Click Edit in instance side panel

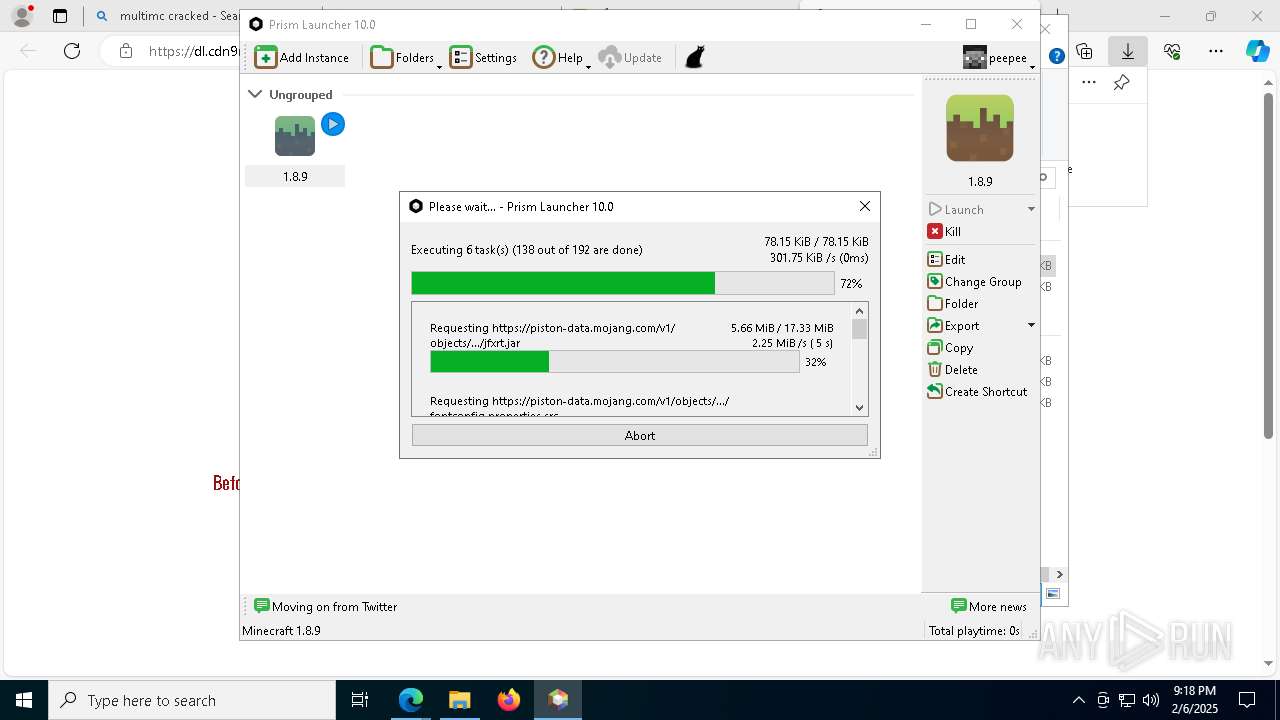pyautogui.click(x=947, y=259)
